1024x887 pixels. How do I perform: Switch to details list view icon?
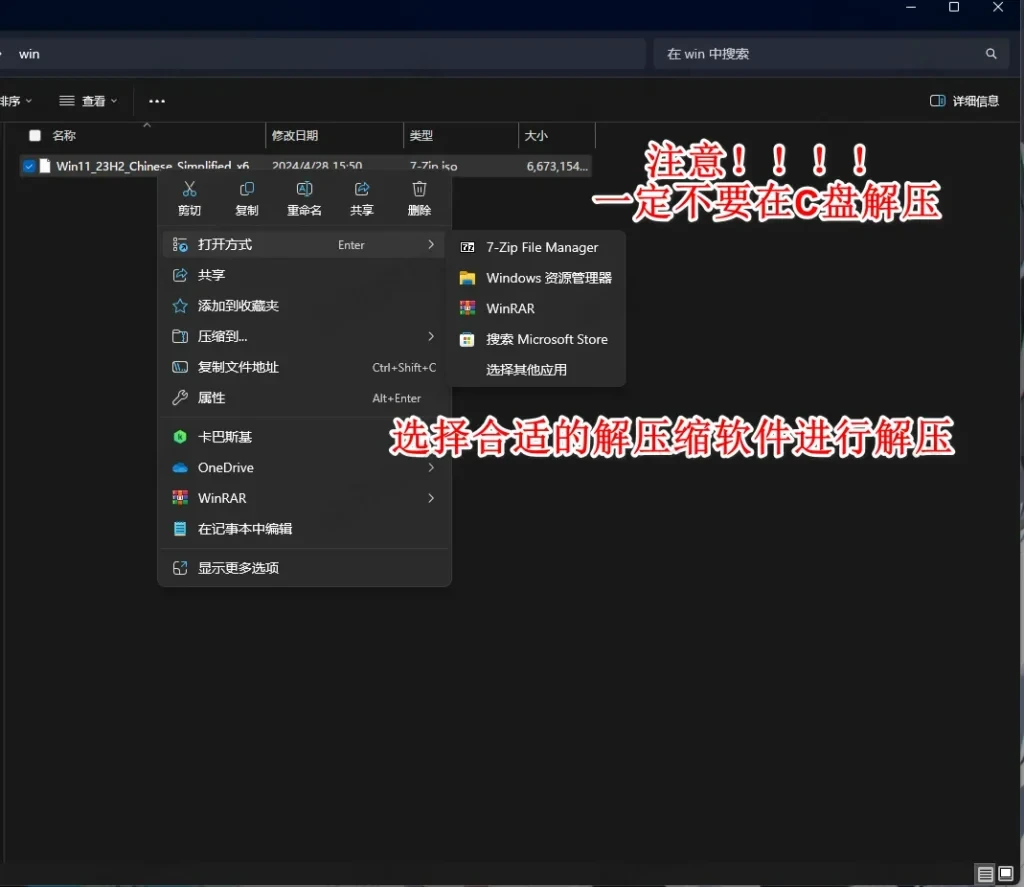[985, 873]
